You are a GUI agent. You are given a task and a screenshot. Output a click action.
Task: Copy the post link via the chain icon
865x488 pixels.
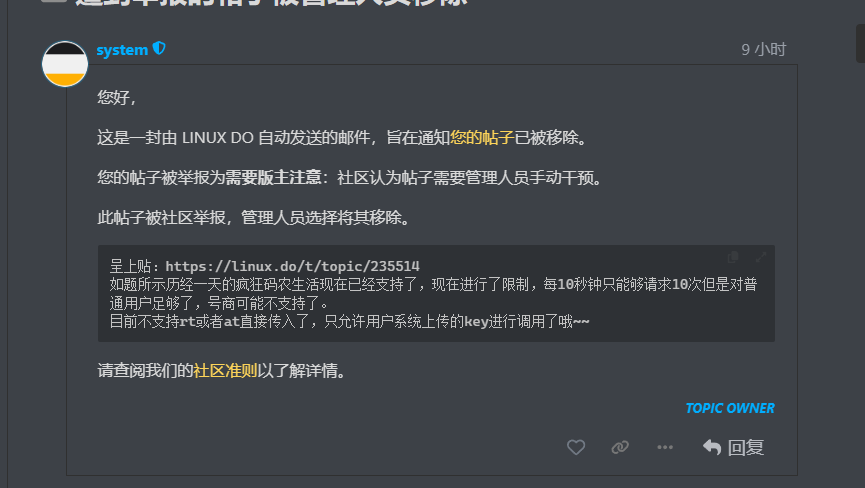[x=620, y=447]
